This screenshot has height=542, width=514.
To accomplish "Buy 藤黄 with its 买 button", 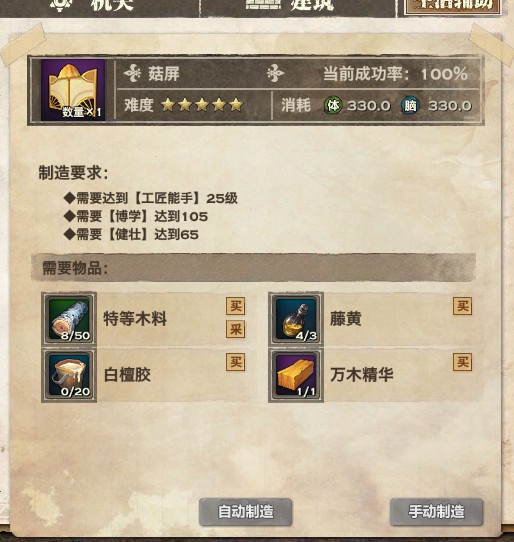I will [462, 306].
